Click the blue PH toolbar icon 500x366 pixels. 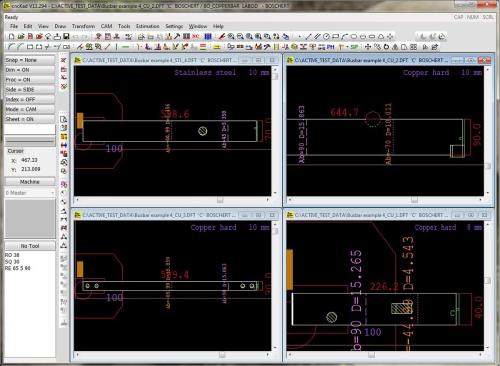[330, 47]
